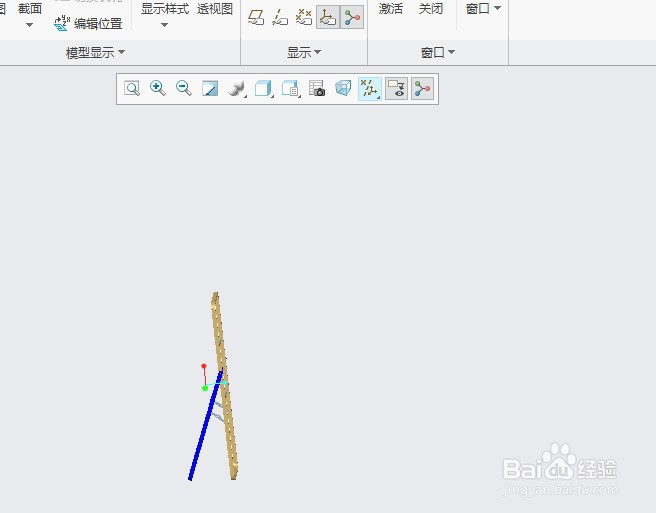This screenshot has width=656, height=513.
Task: Toggle axis display in ribbon
Action: coord(280,18)
